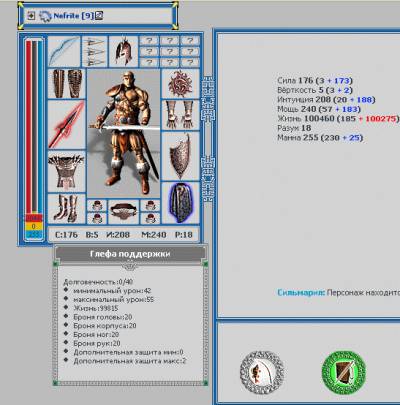Click the bow weapon slot
Viewport: 400px width, 405px height.
(x=64, y=52)
